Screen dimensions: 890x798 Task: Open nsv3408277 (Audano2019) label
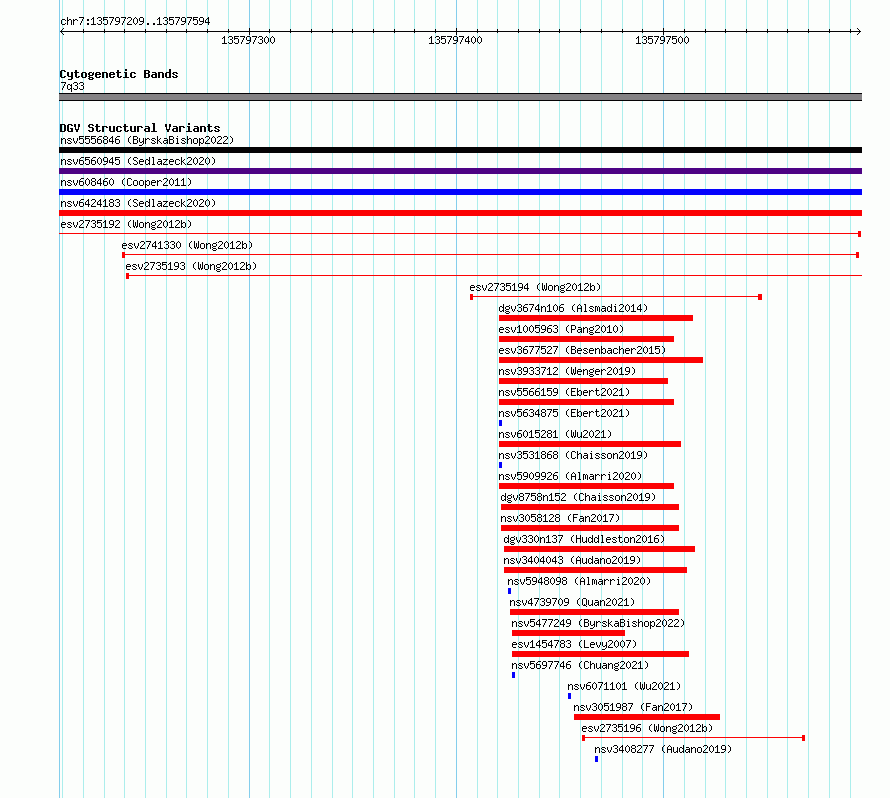pos(664,749)
